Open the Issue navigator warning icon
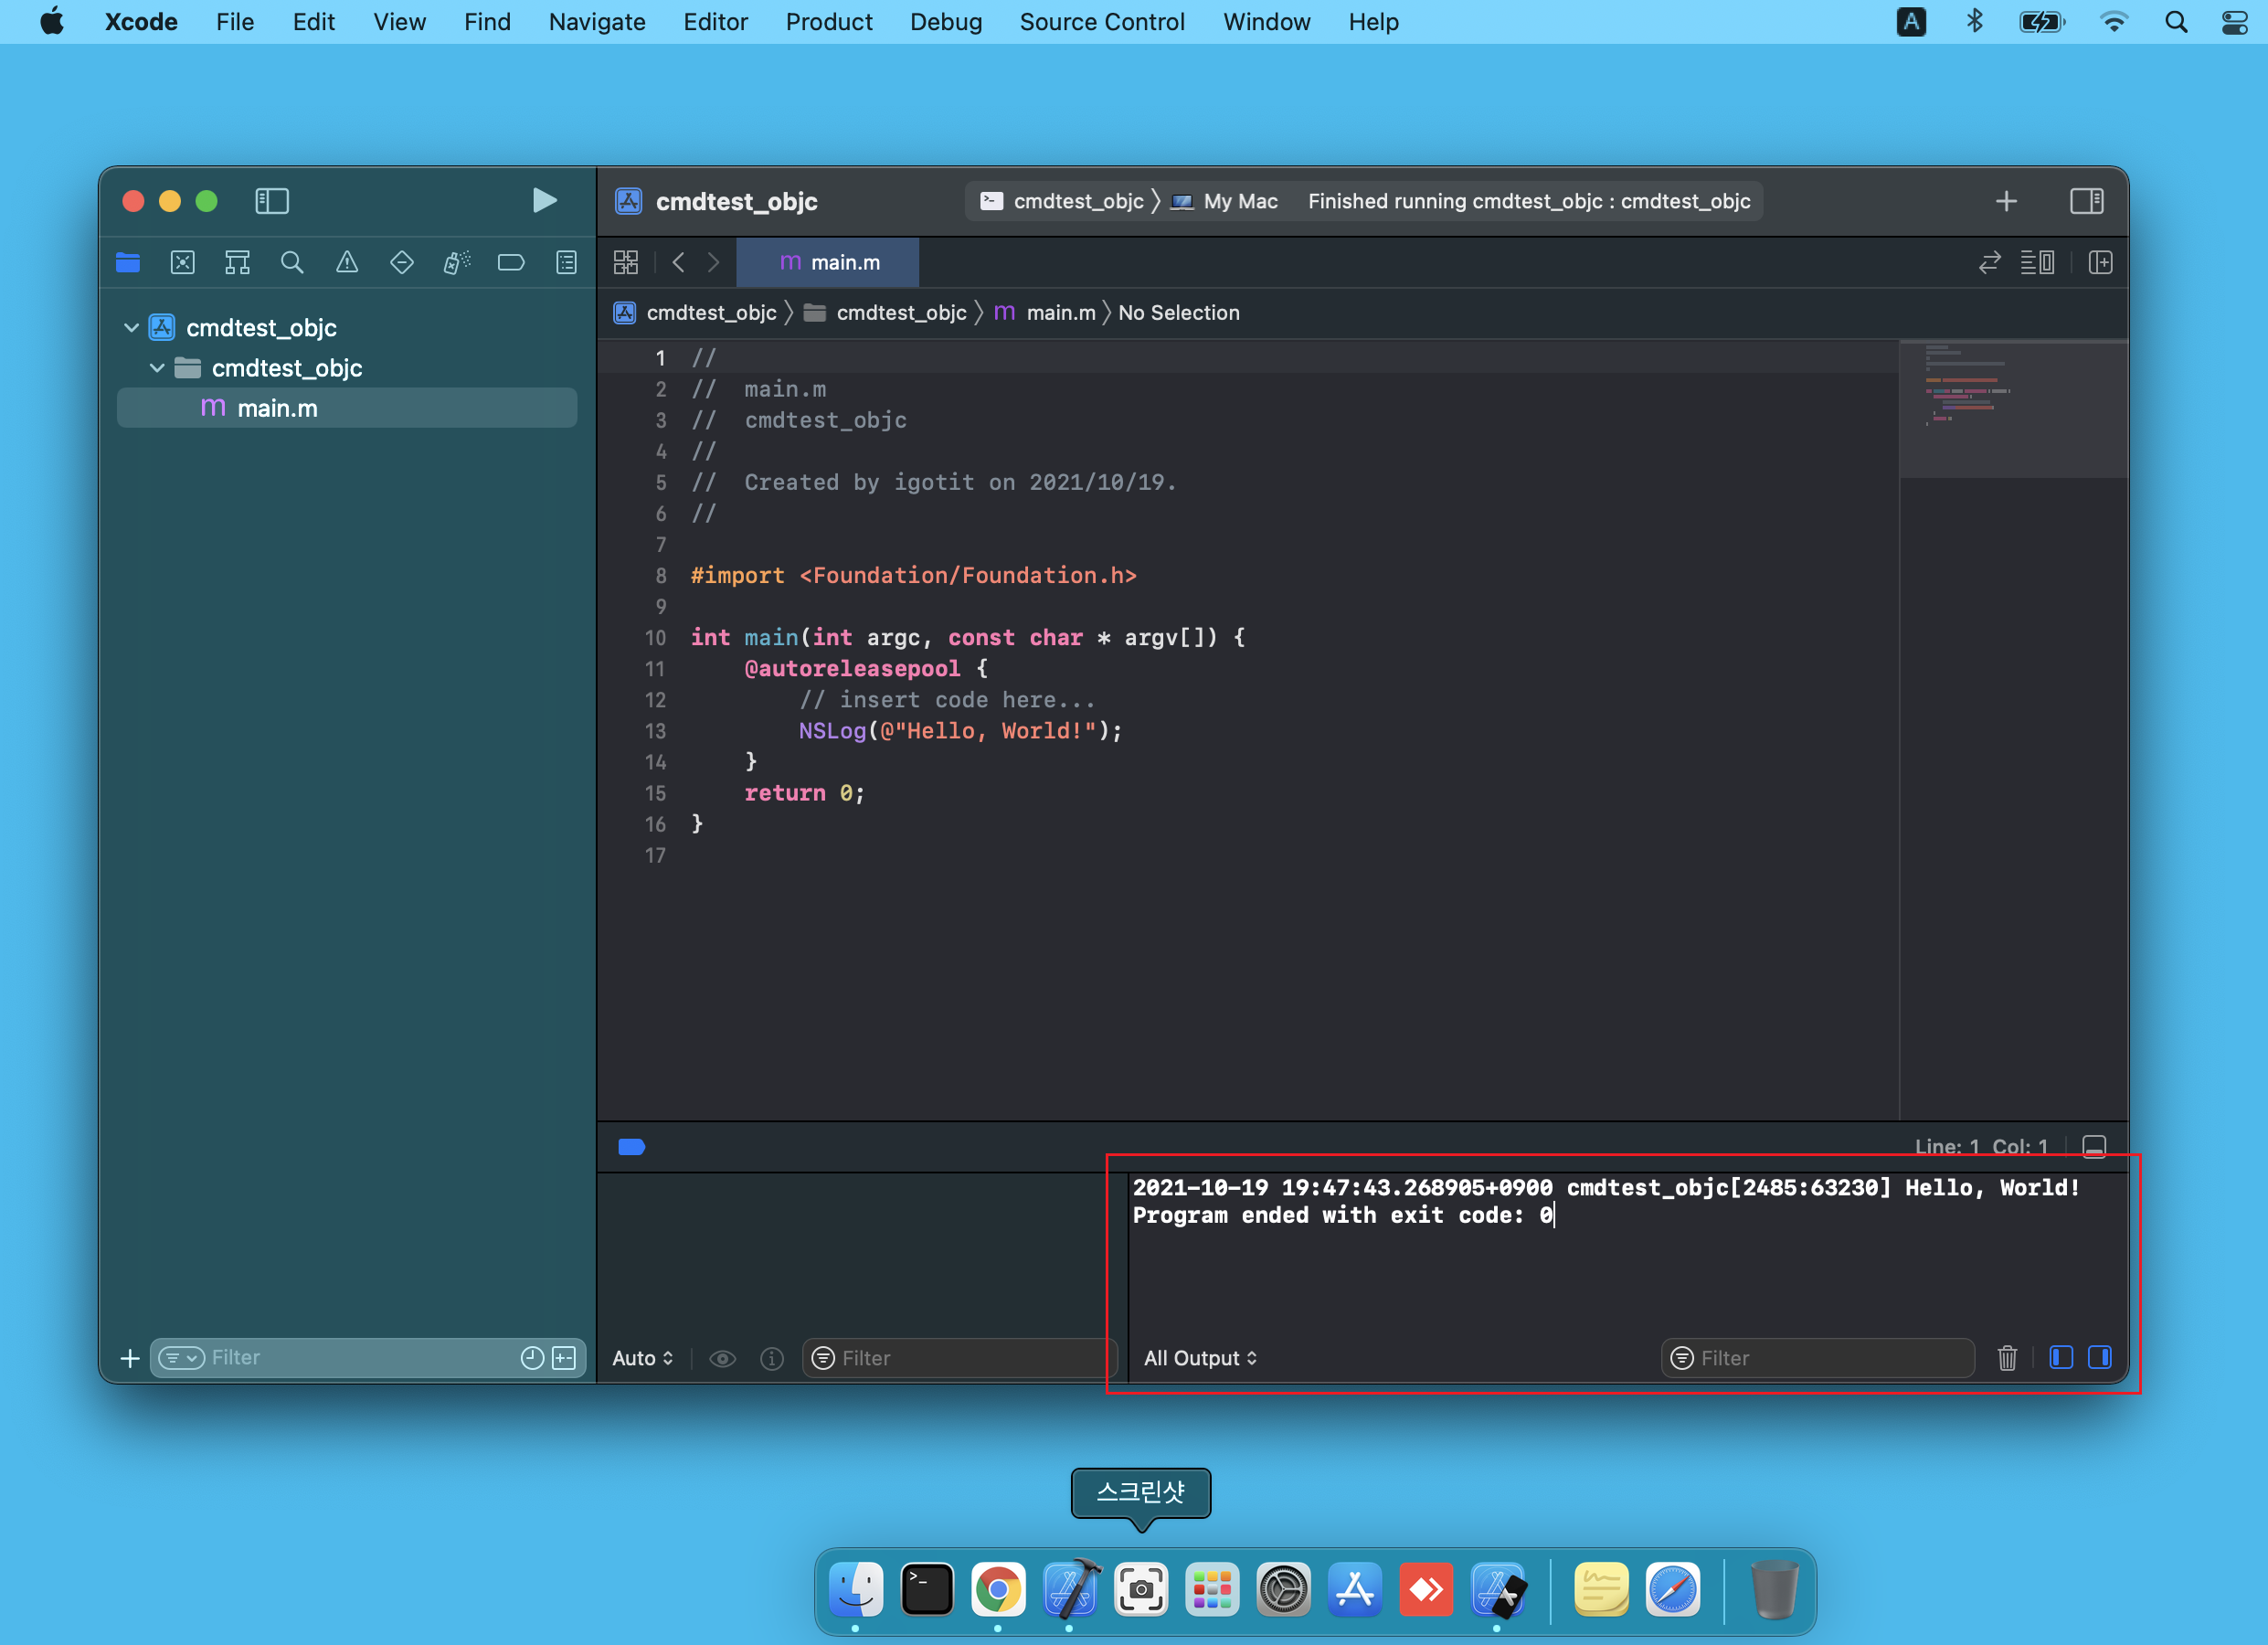This screenshot has width=2268, height=1645. [347, 263]
